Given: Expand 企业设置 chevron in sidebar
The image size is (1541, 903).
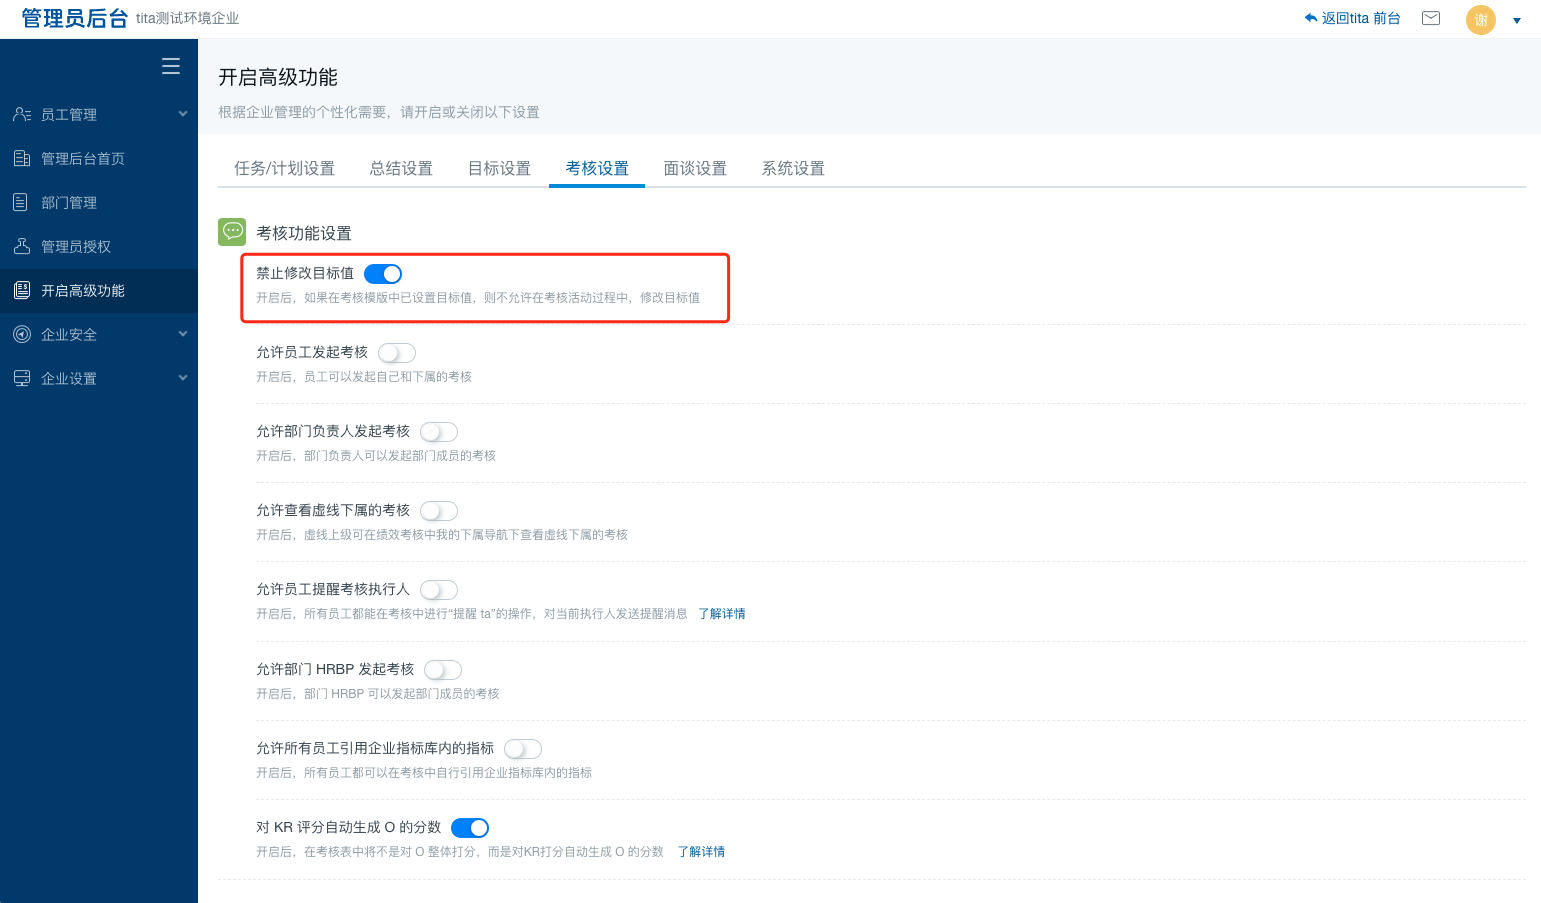Looking at the screenshot, I should 183,378.
